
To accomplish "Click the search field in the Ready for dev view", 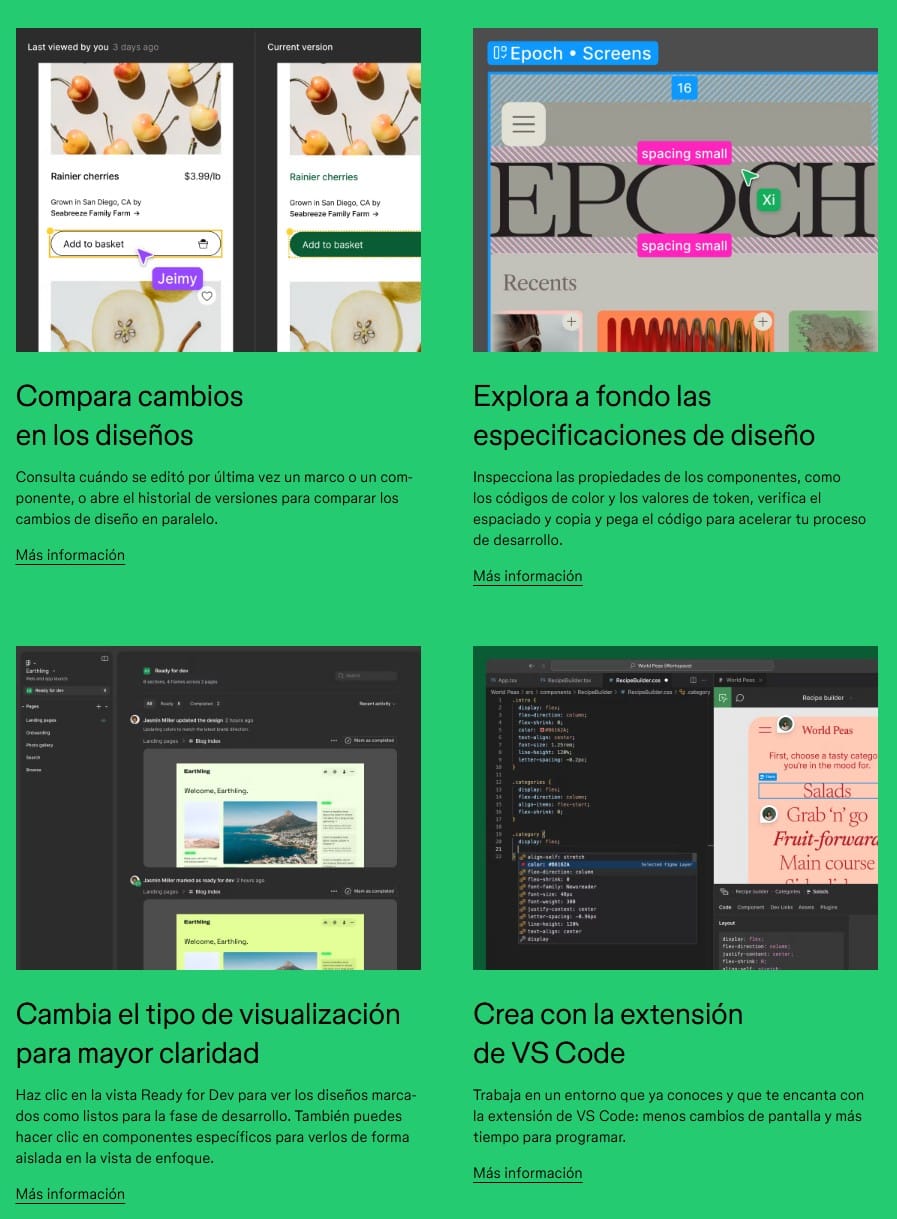I will (366, 676).
